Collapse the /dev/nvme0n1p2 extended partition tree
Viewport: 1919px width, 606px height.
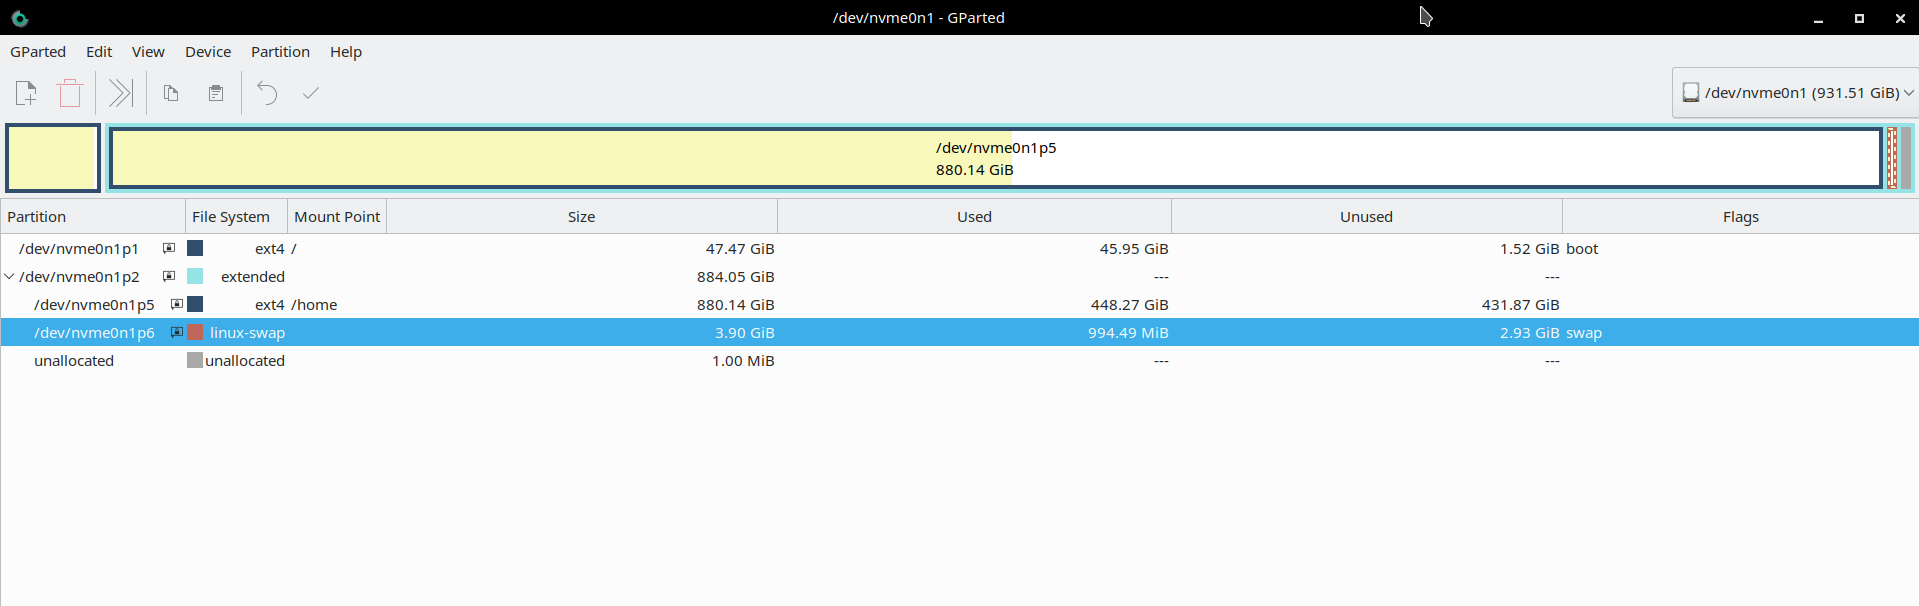pyautogui.click(x=9, y=276)
